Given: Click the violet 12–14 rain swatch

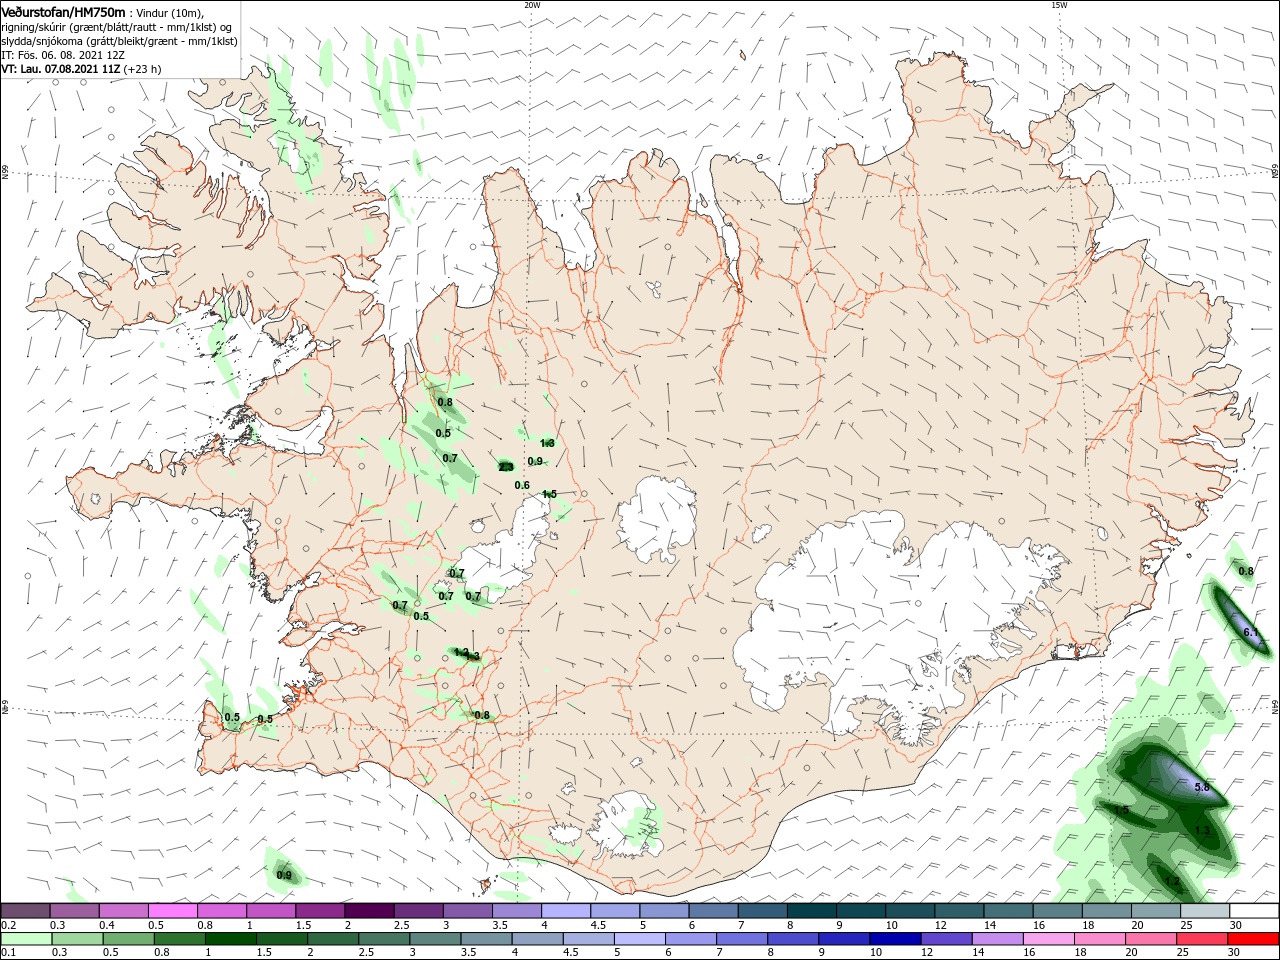Looking at the screenshot, I should pyautogui.click(x=946, y=939).
